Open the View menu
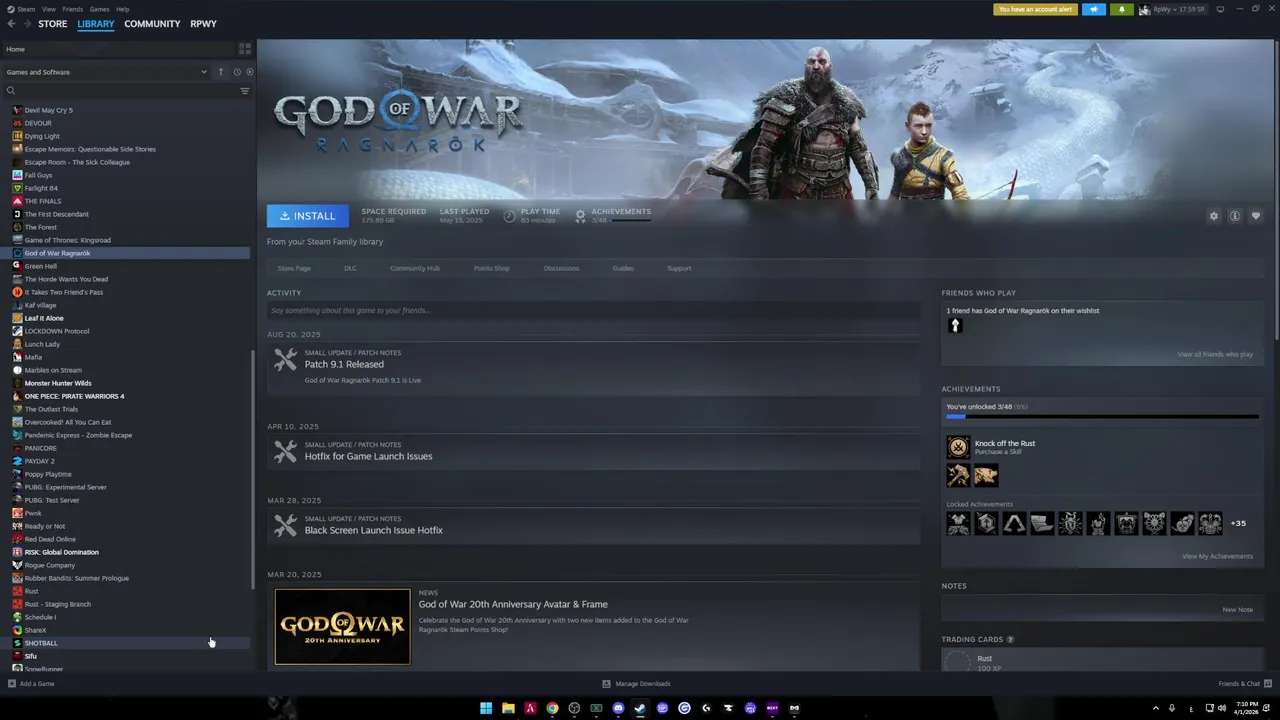Image resolution: width=1280 pixels, height=720 pixels. pyautogui.click(x=48, y=9)
